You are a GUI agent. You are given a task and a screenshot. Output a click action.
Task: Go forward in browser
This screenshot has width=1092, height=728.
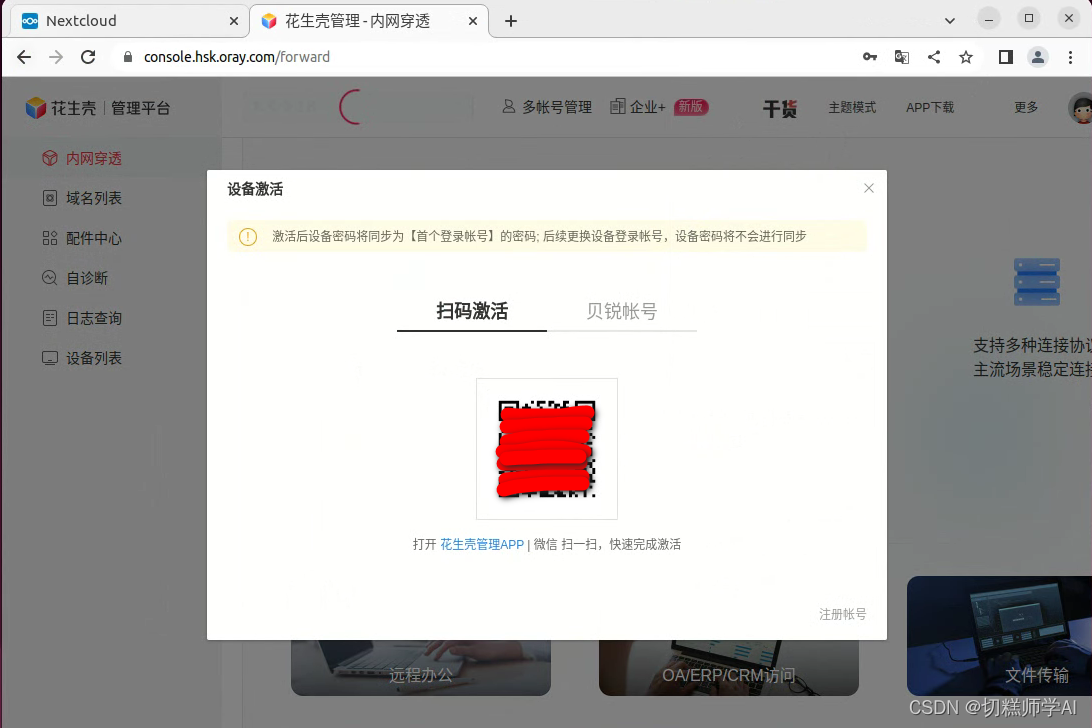(x=56, y=57)
